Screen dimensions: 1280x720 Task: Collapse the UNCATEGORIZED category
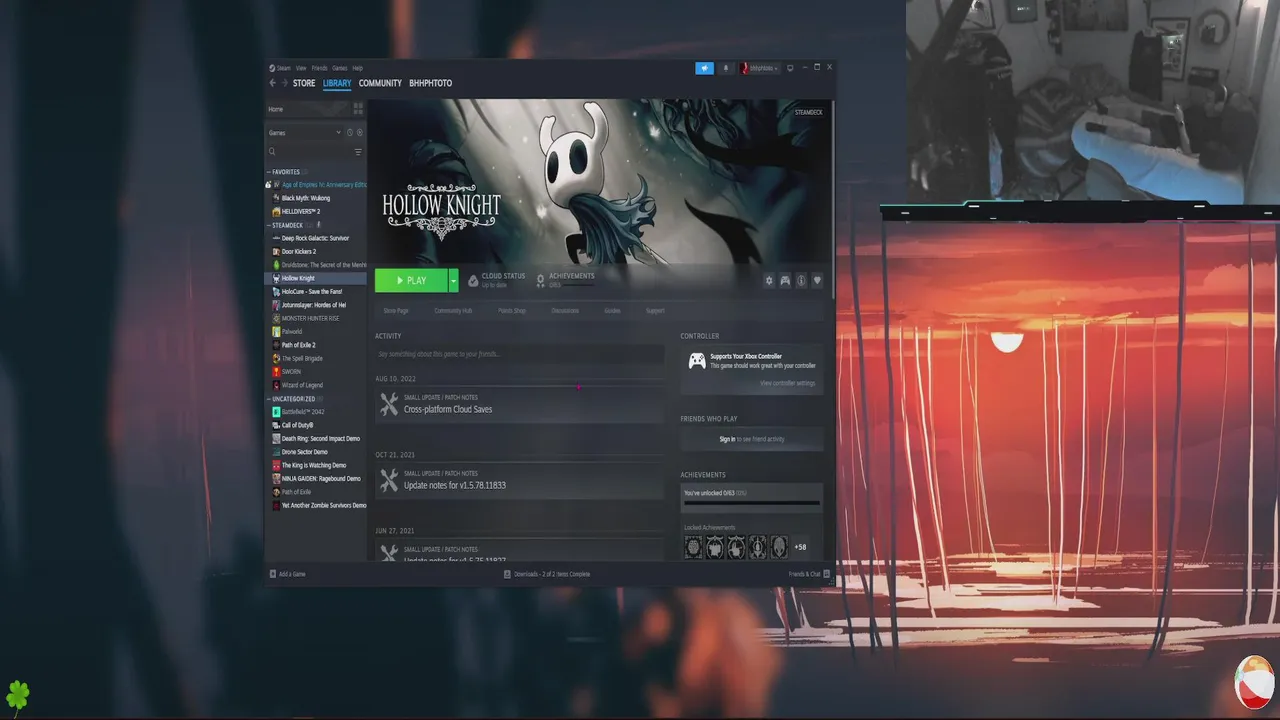268,399
